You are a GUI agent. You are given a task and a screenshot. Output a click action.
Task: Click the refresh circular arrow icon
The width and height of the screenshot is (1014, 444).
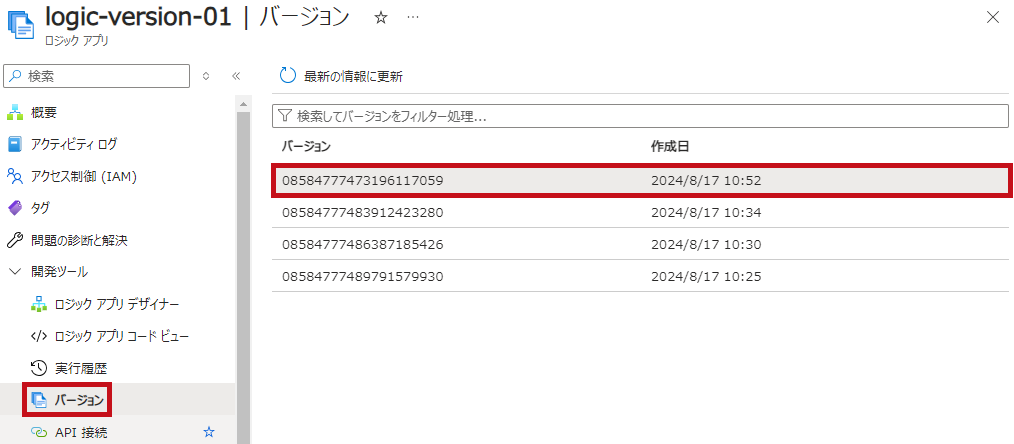287,76
